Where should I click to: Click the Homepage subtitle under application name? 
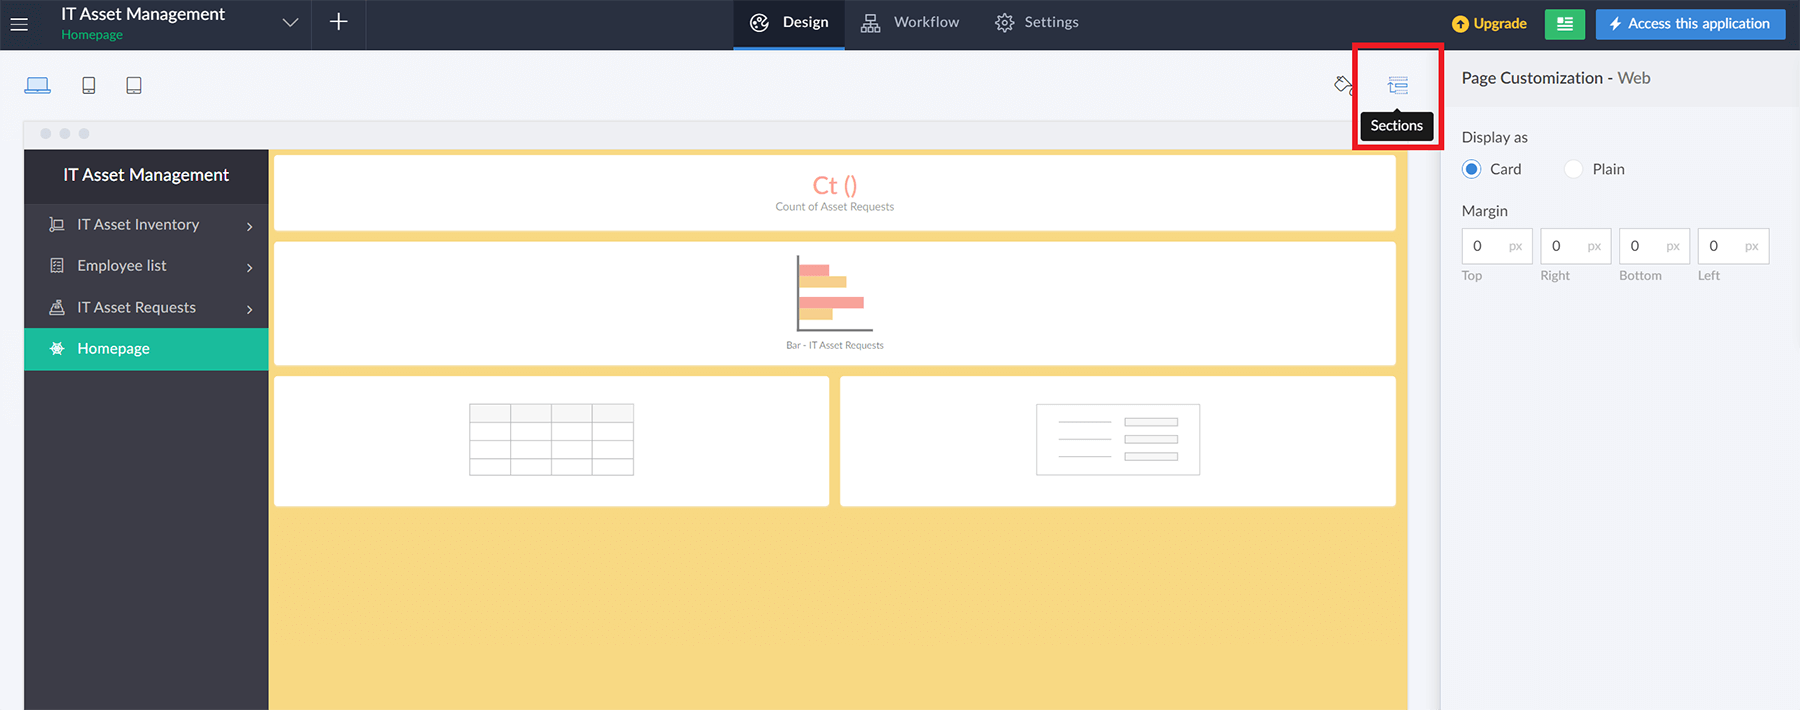[x=92, y=35]
